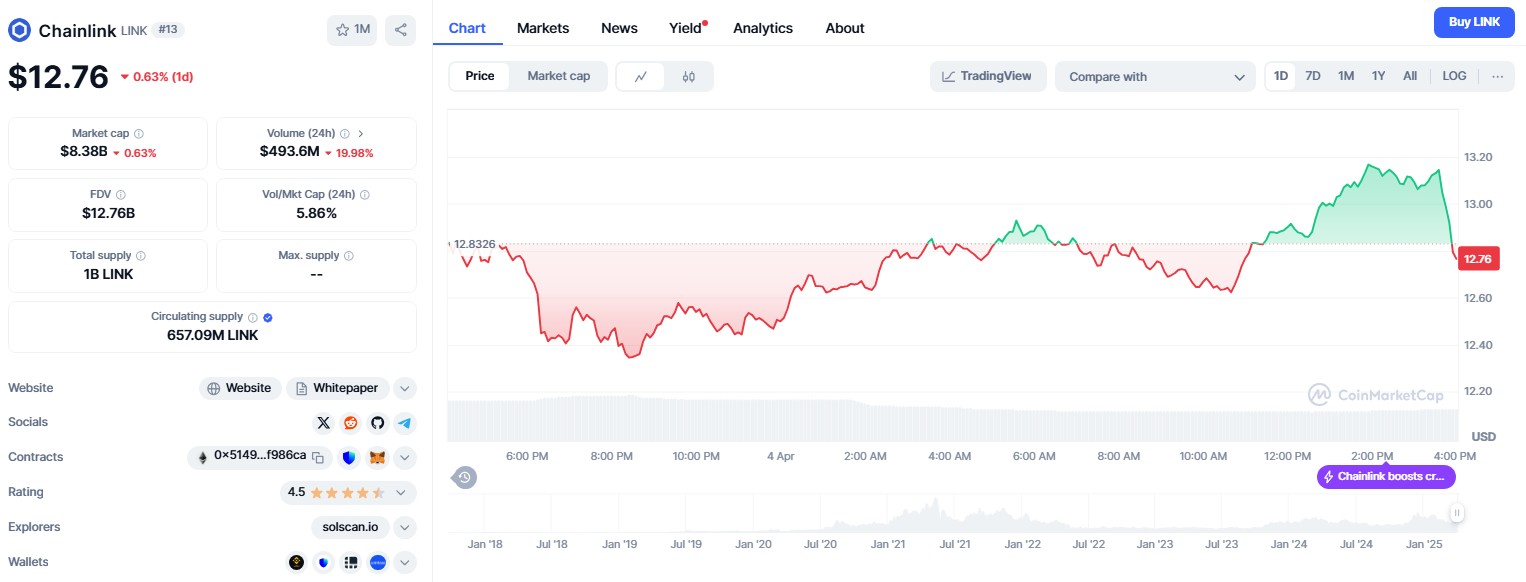Click the chart history clock icon
Image resolution: width=1526 pixels, height=582 pixels.
click(464, 477)
